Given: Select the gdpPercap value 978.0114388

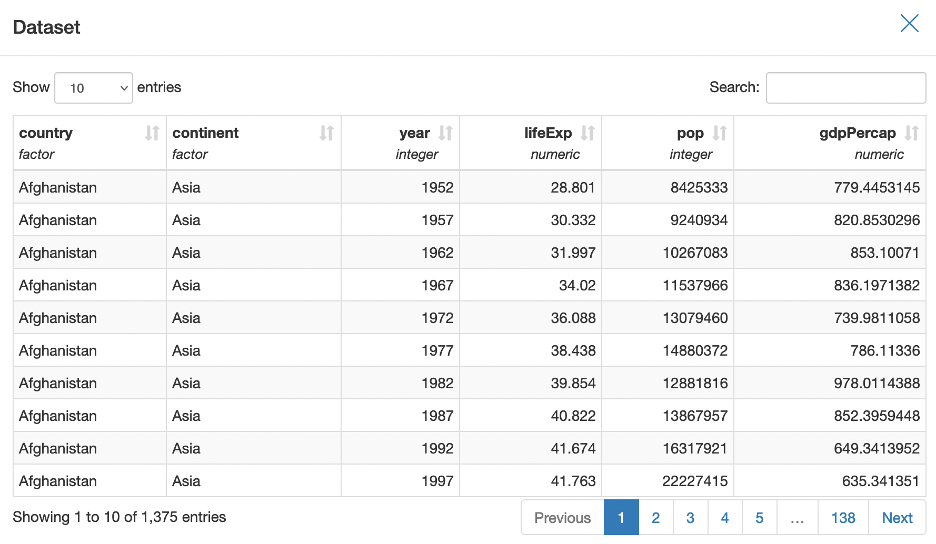Looking at the screenshot, I should click(x=876, y=383).
